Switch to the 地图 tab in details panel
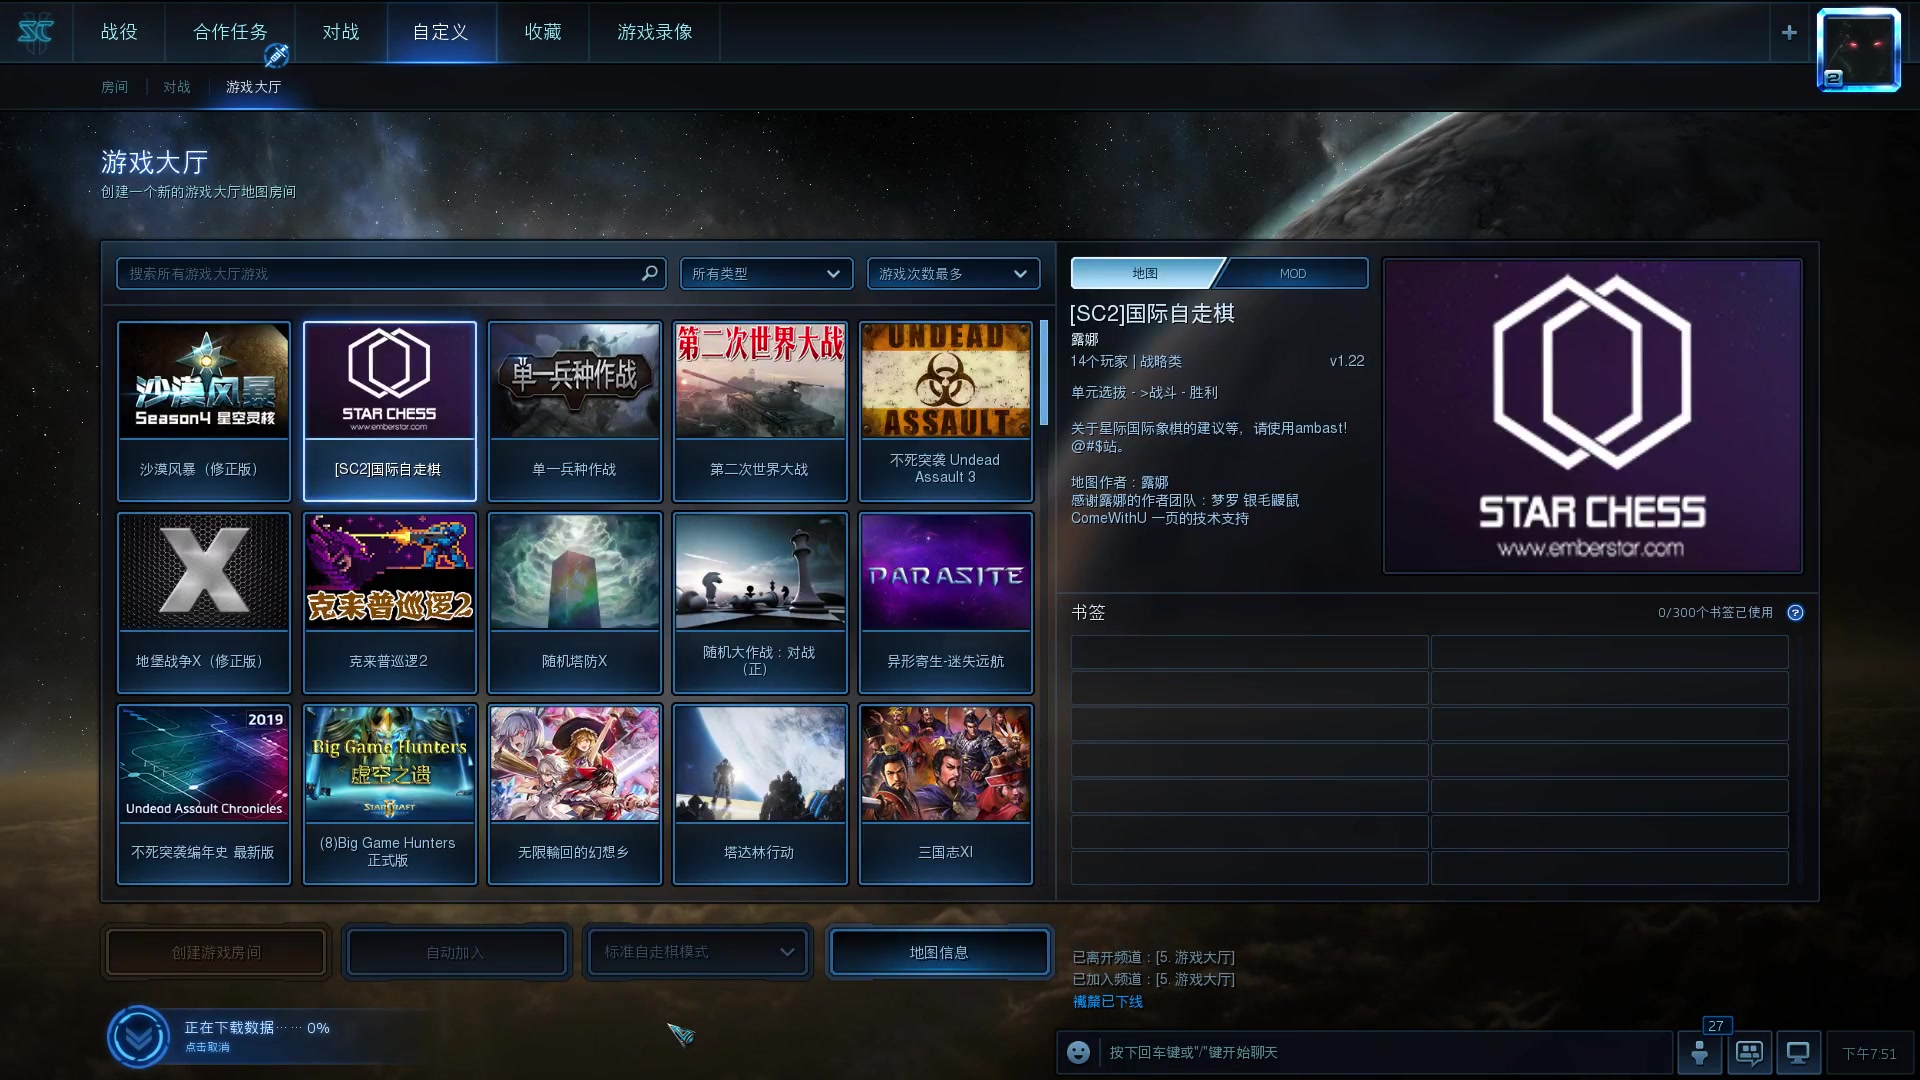Image resolution: width=1920 pixels, height=1080 pixels. (1146, 273)
